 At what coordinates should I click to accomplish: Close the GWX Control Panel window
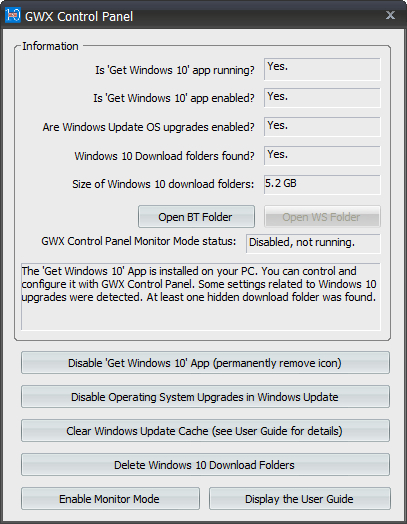390,15
